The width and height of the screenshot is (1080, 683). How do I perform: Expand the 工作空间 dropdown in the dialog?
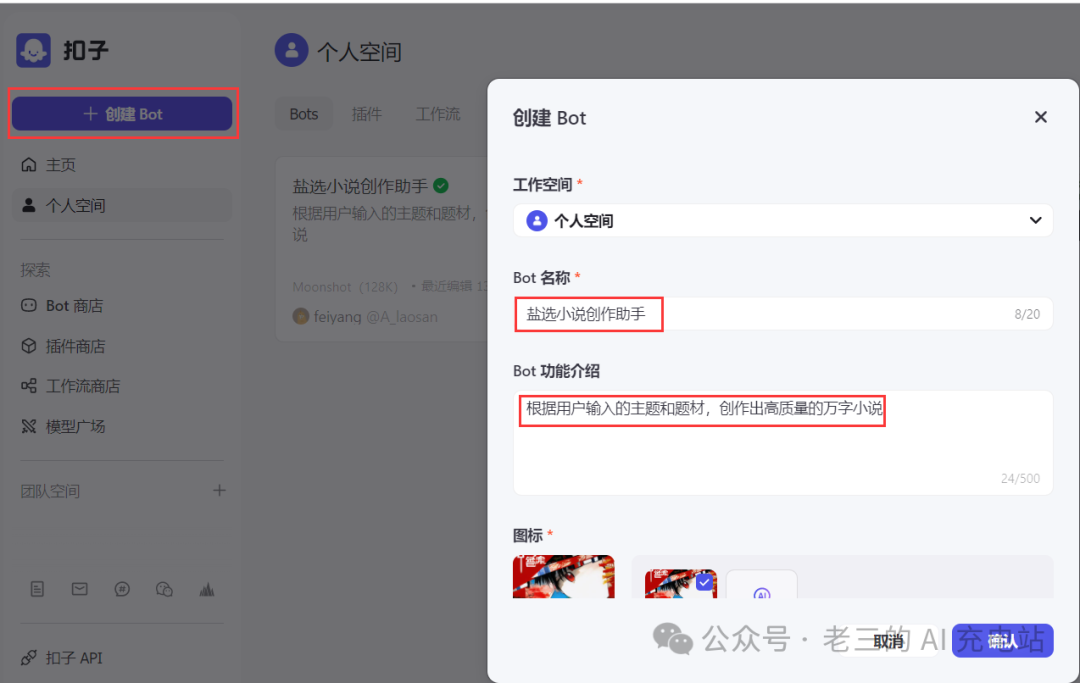point(782,220)
